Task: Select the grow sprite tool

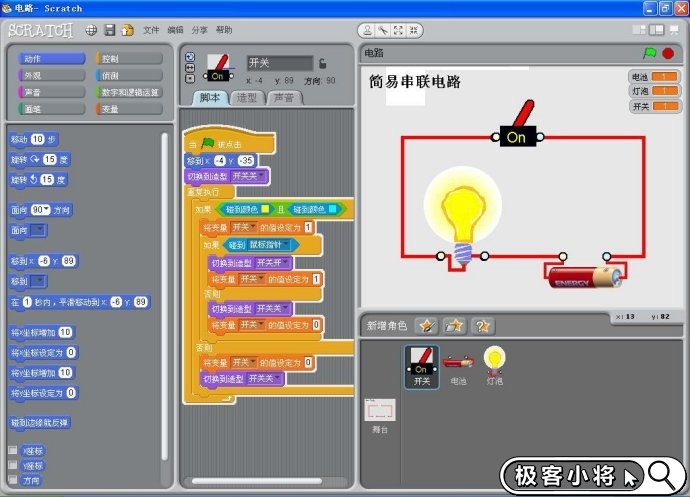Action: [398, 30]
